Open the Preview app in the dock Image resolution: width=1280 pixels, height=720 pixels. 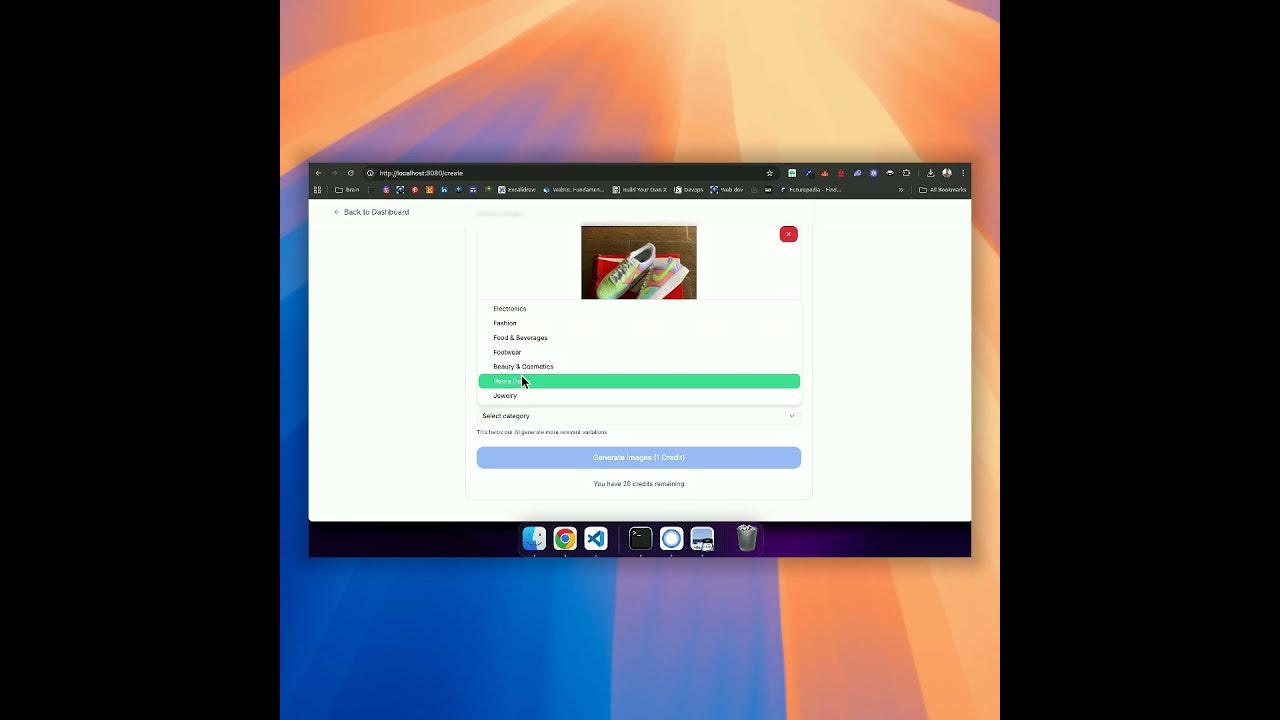703,539
